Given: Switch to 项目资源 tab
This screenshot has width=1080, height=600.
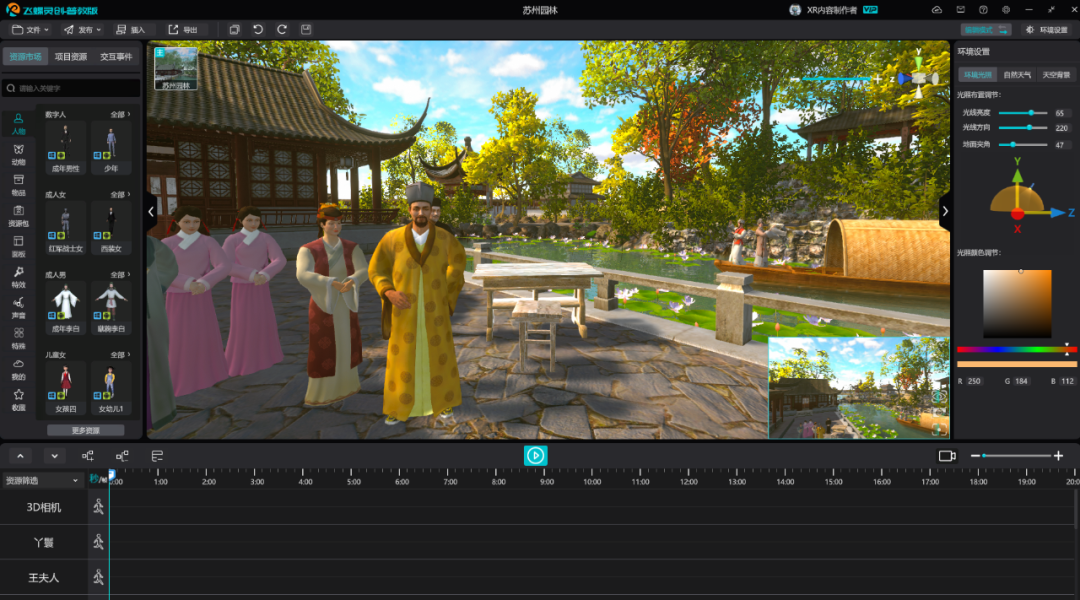Looking at the screenshot, I should coord(71,56).
